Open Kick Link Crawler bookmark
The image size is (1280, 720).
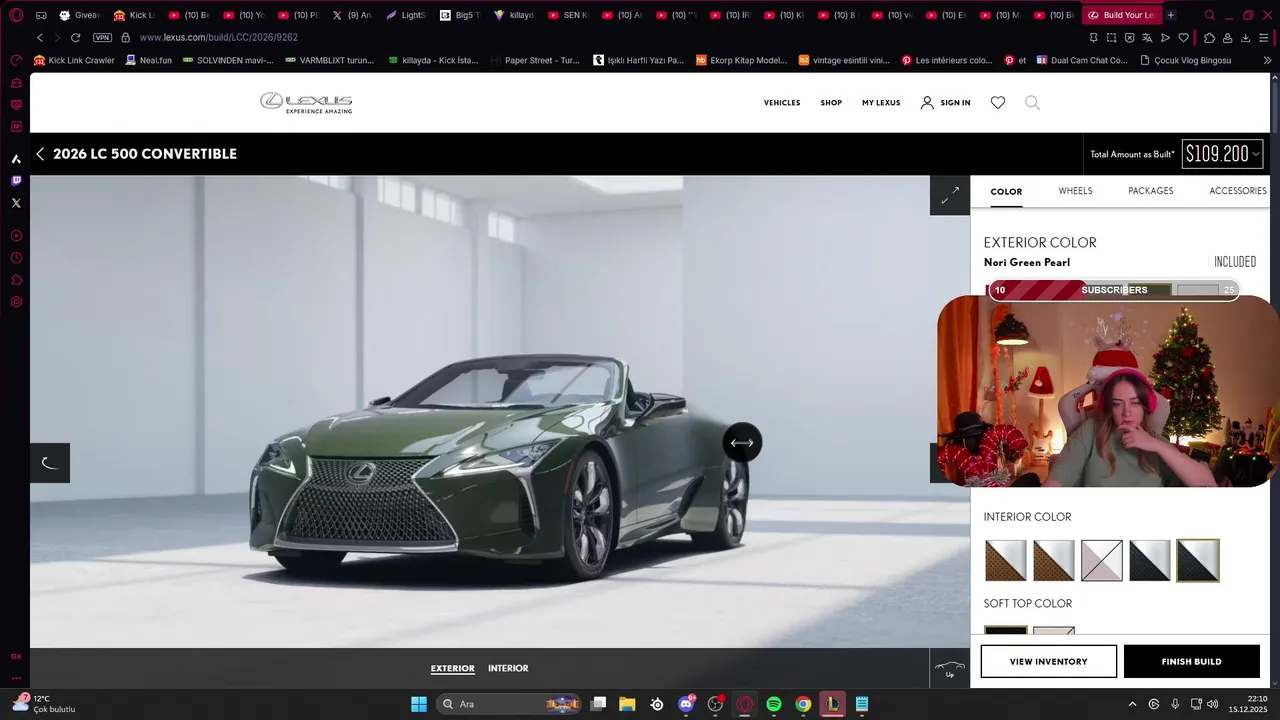click(75, 60)
